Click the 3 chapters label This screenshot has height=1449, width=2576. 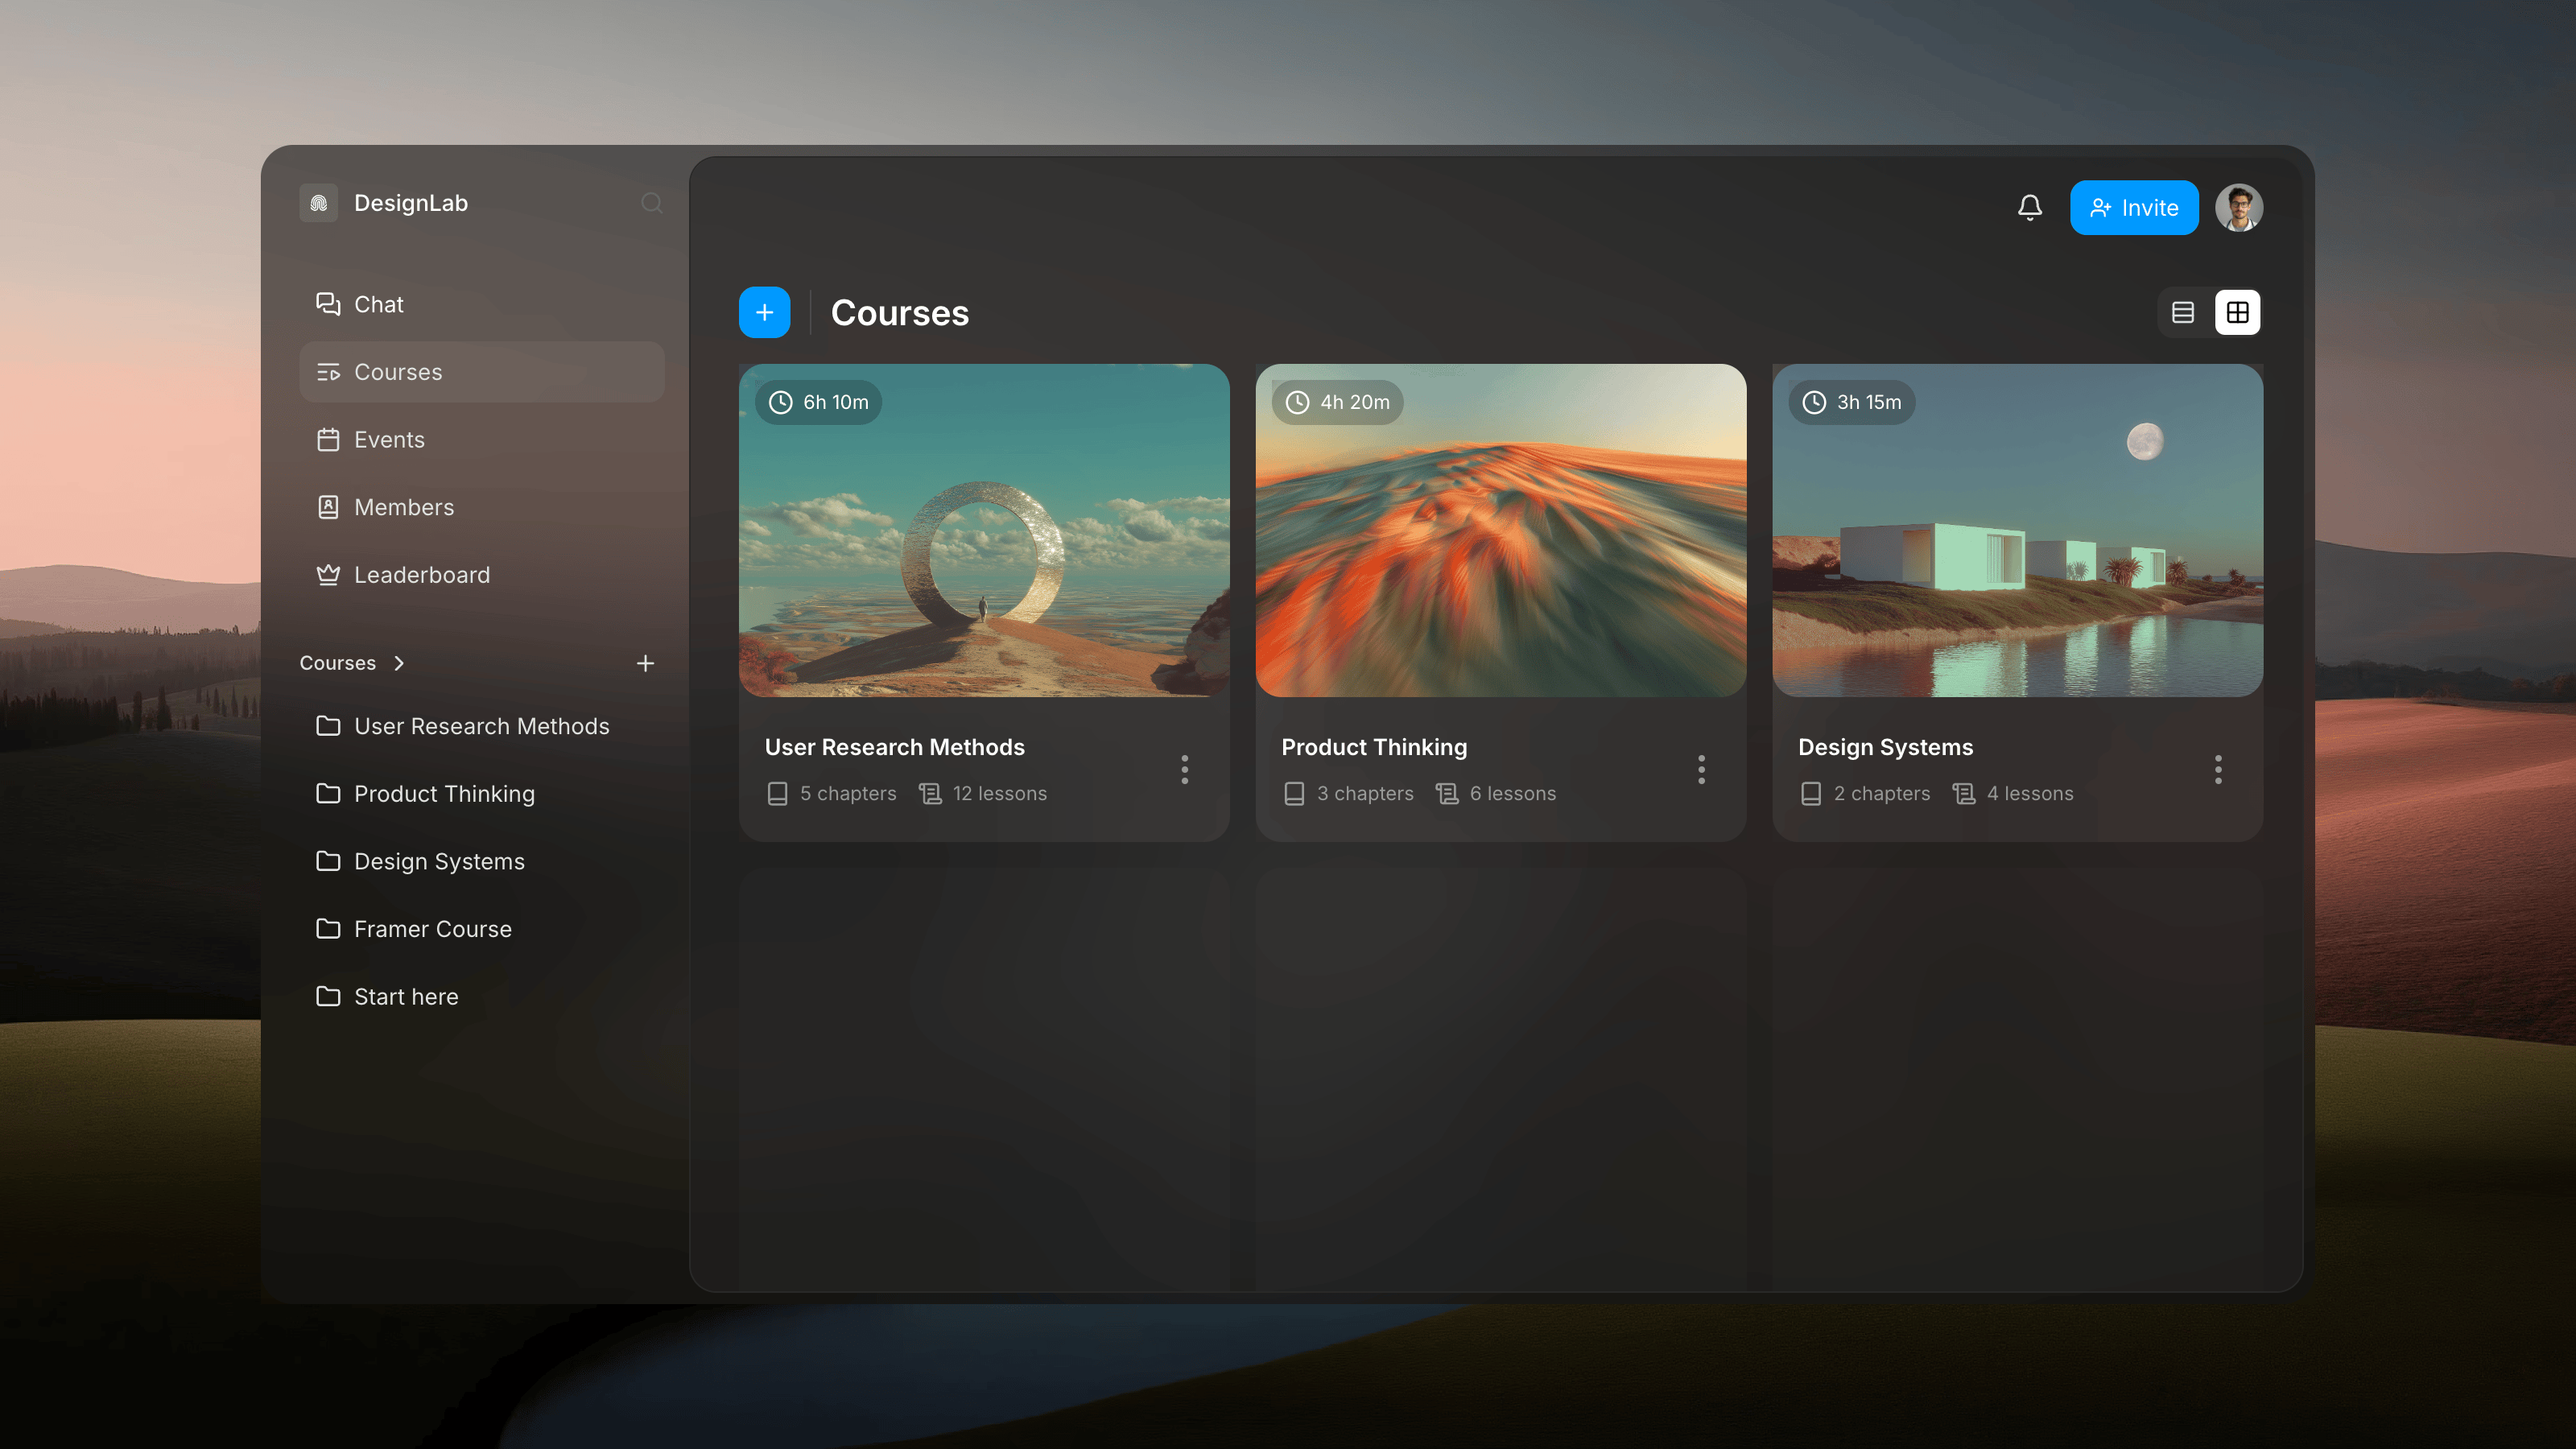pos(1348,793)
